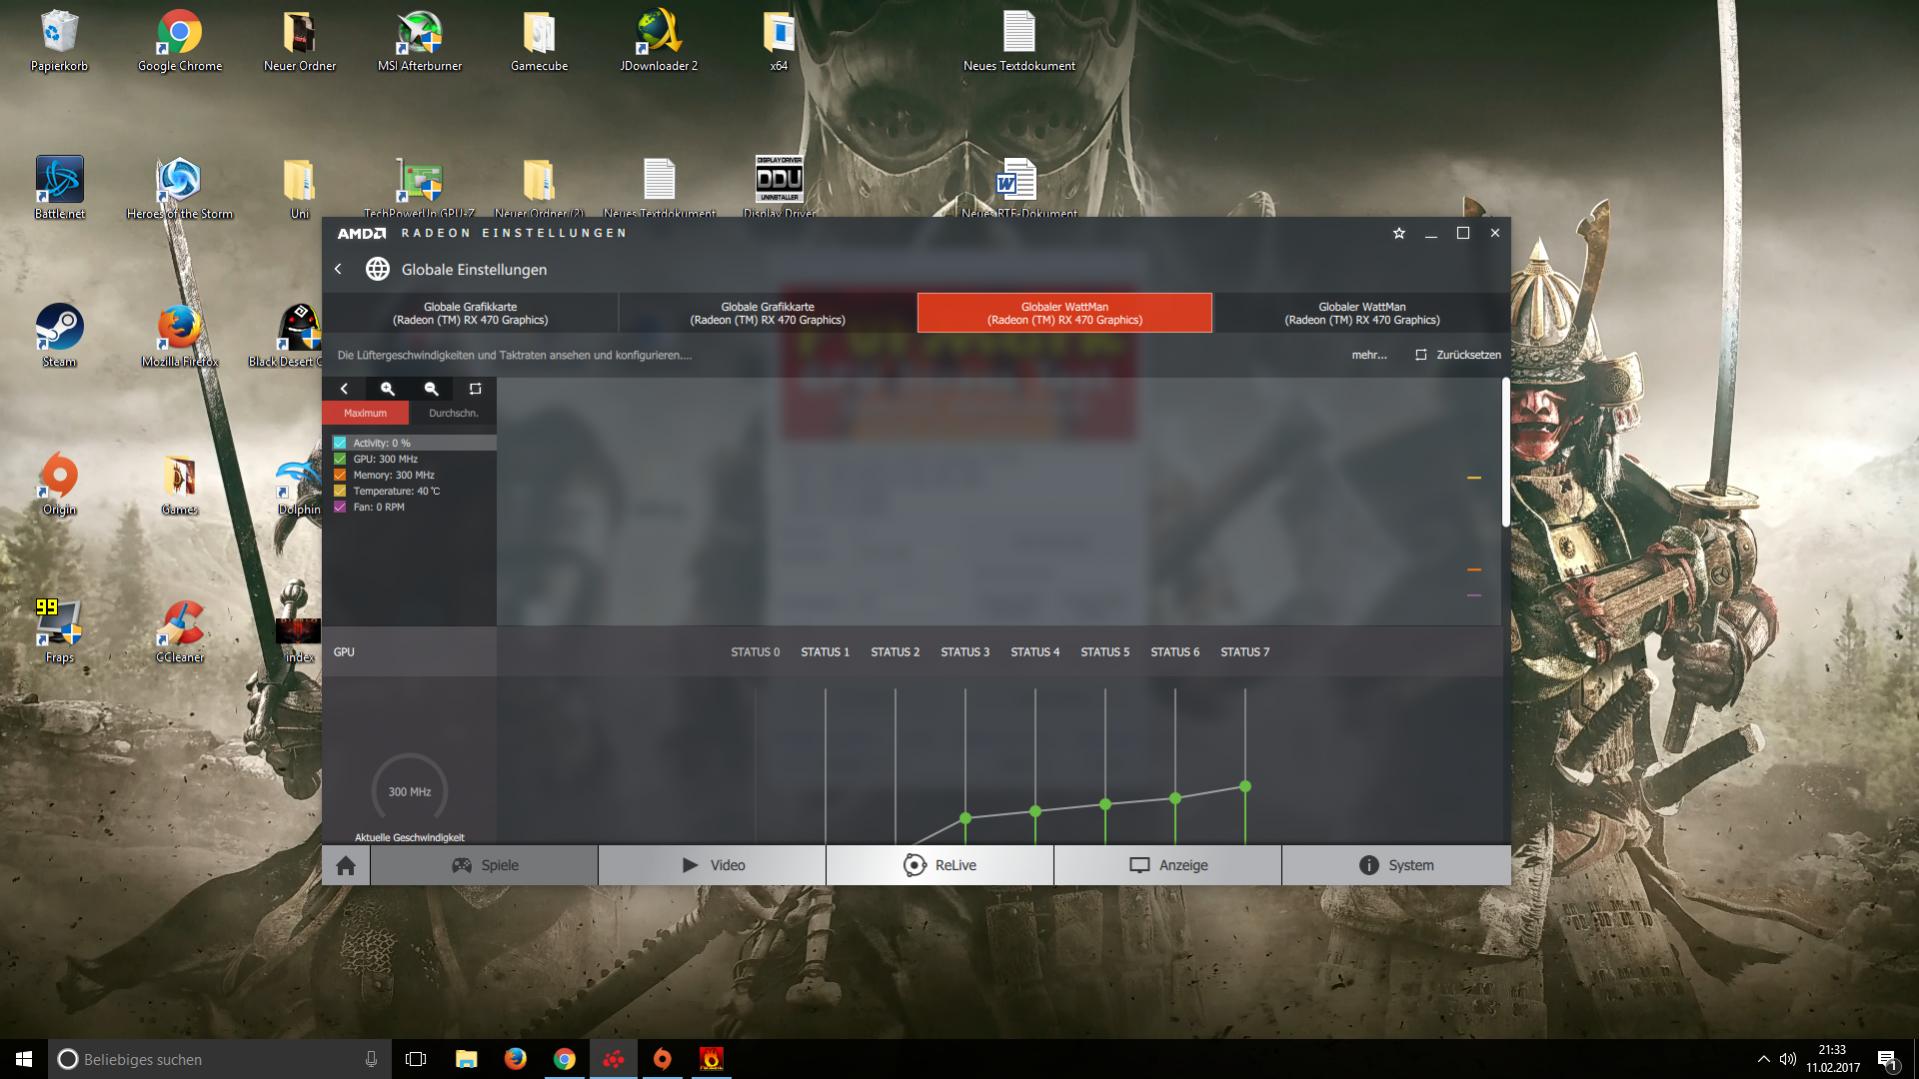Switch to the Maximum histogram tab
Image resolution: width=1919 pixels, height=1079 pixels.
[365, 413]
